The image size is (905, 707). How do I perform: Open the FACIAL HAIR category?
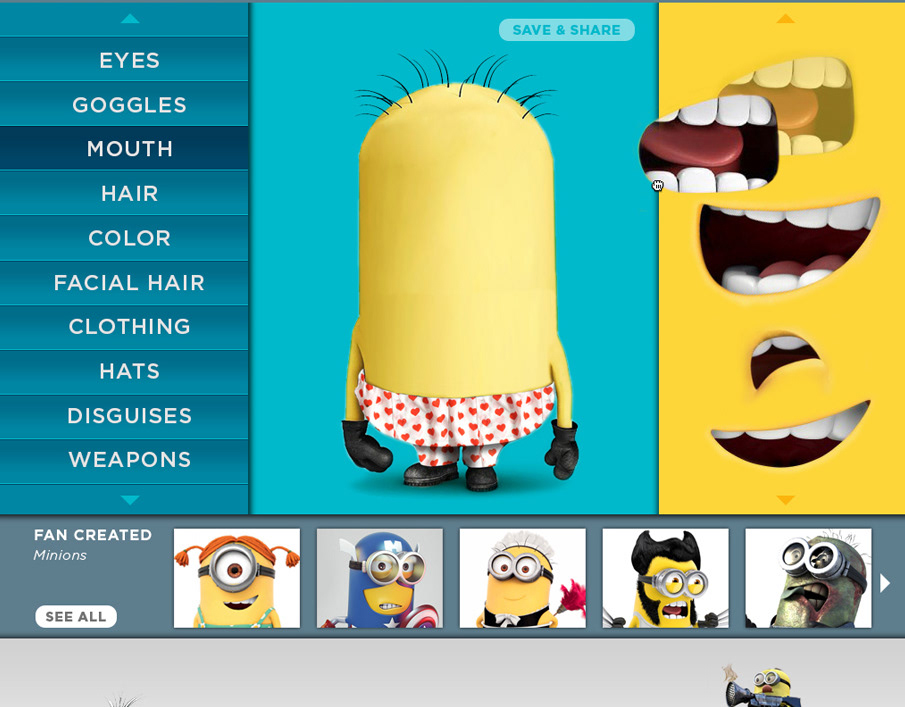point(124,282)
